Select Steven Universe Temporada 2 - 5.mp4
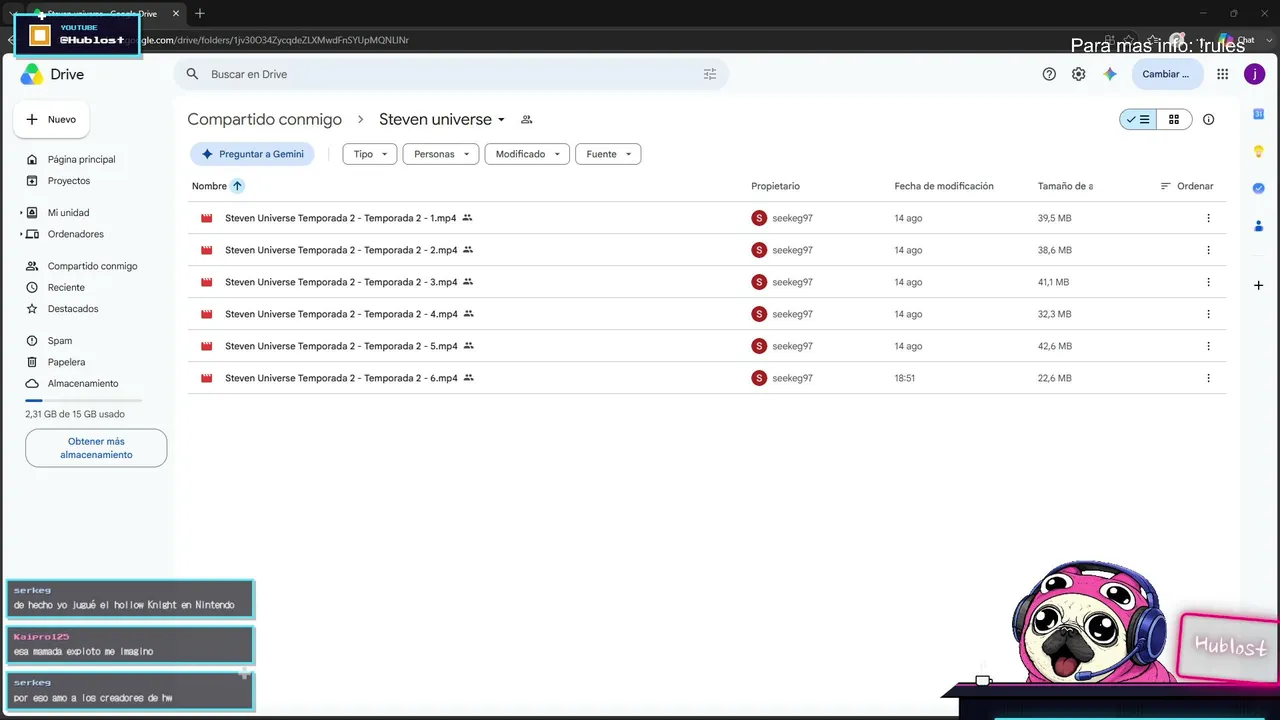1280x720 pixels. 706,346
